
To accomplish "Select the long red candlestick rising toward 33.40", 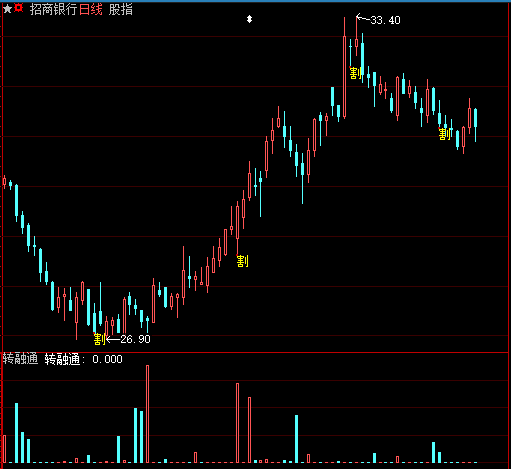I will pos(344,68).
